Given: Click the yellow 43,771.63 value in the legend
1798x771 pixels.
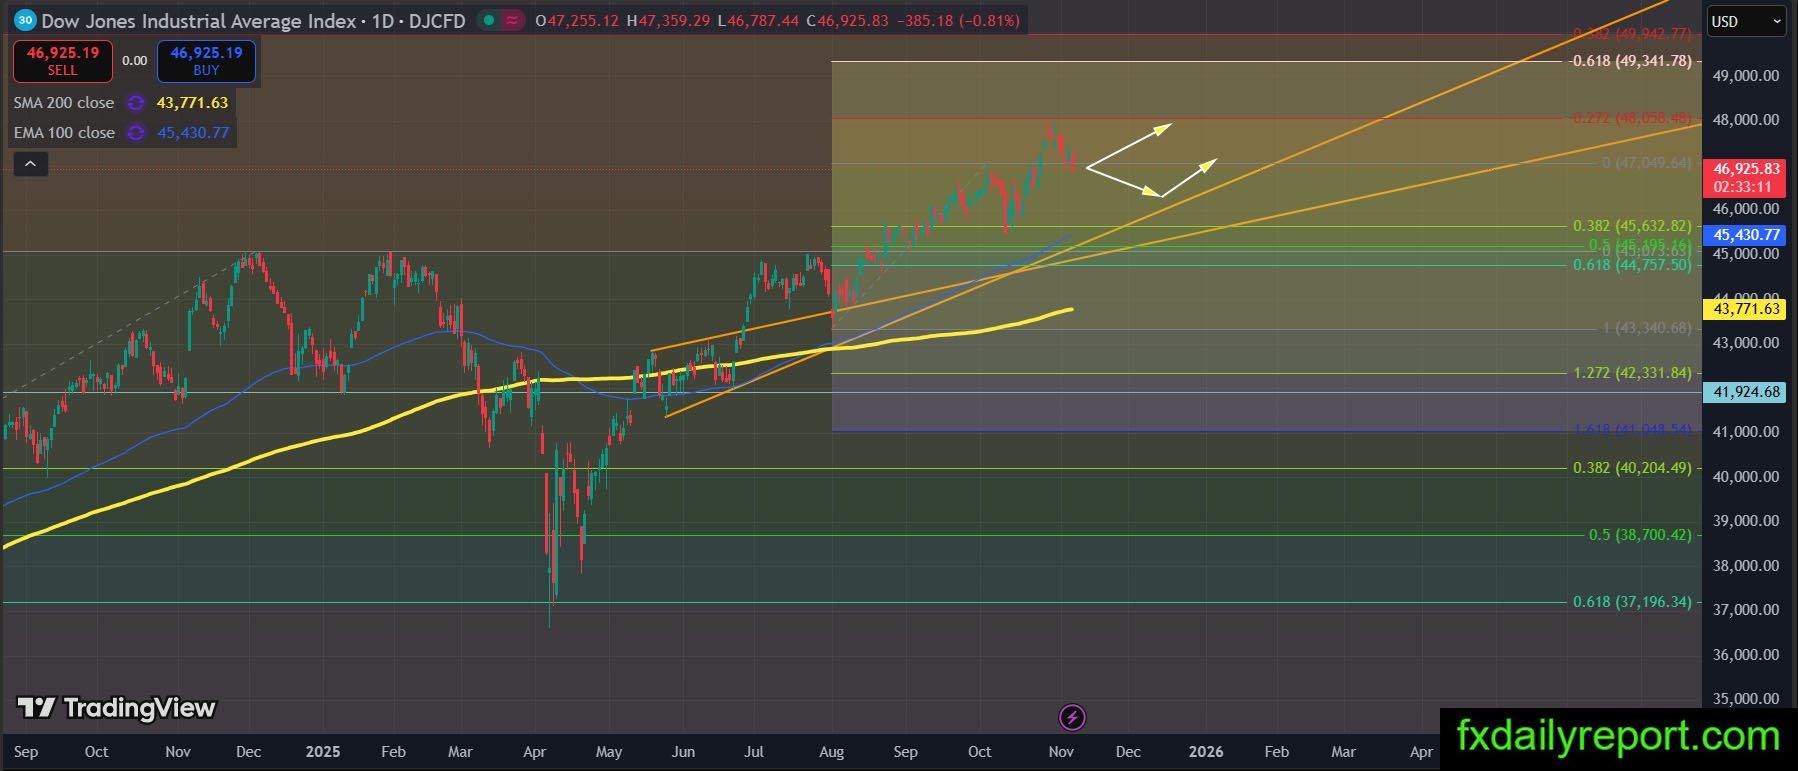Looking at the screenshot, I should (192, 103).
